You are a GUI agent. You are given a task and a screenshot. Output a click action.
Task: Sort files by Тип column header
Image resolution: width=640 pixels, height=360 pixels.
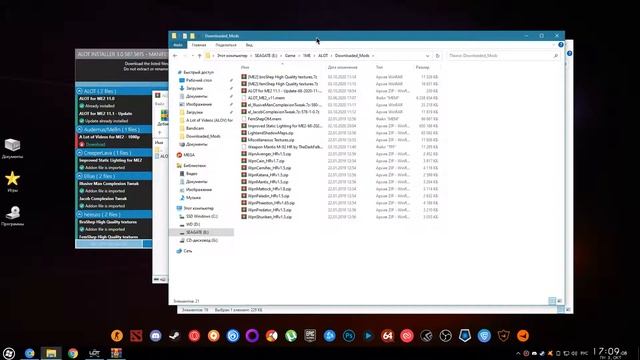tap(379, 67)
